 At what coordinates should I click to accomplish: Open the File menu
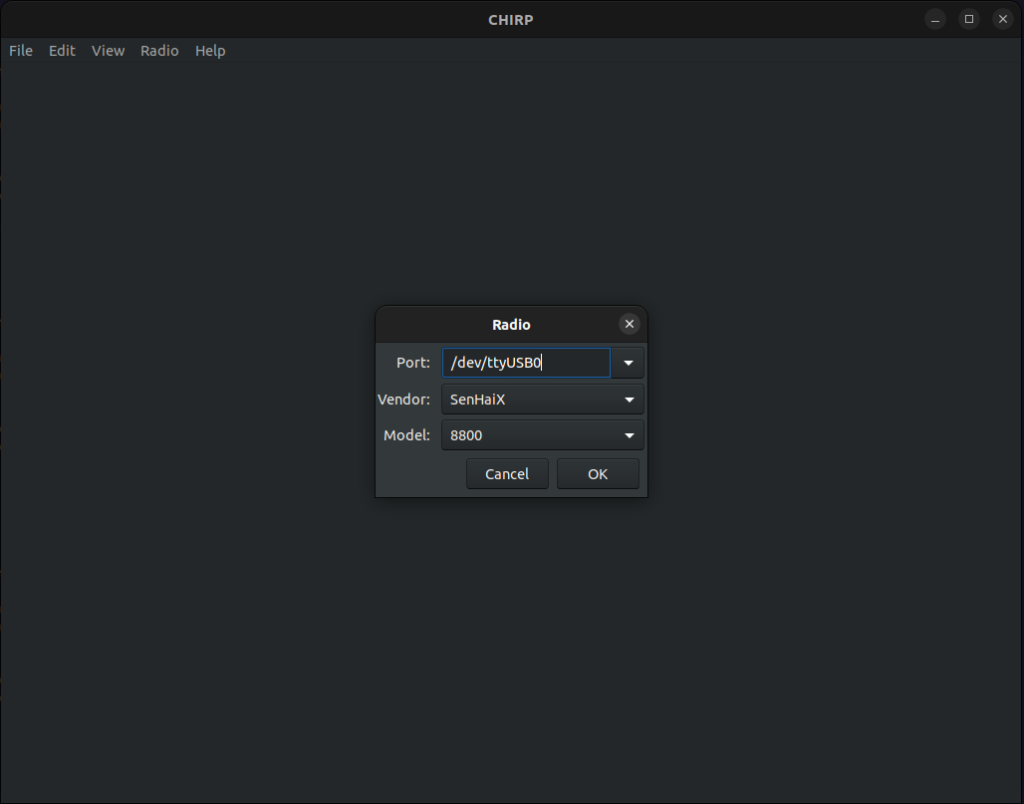click(x=21, y=51)
